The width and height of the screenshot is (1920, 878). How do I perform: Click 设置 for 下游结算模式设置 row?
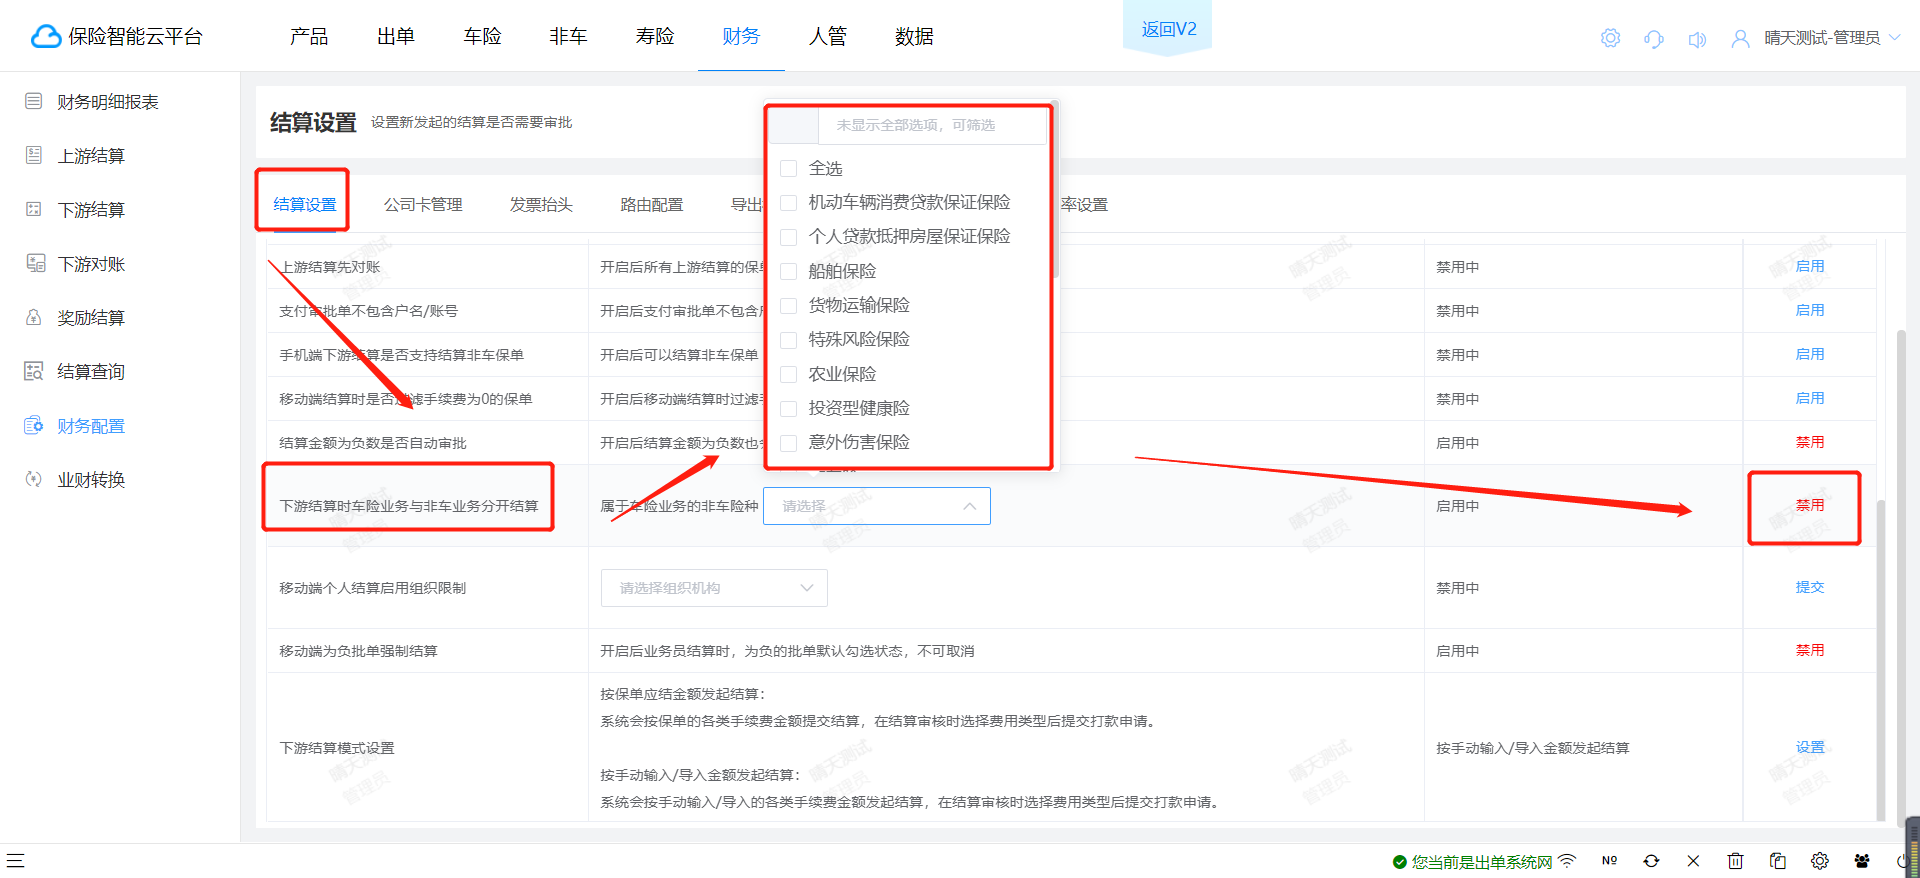1810,747
